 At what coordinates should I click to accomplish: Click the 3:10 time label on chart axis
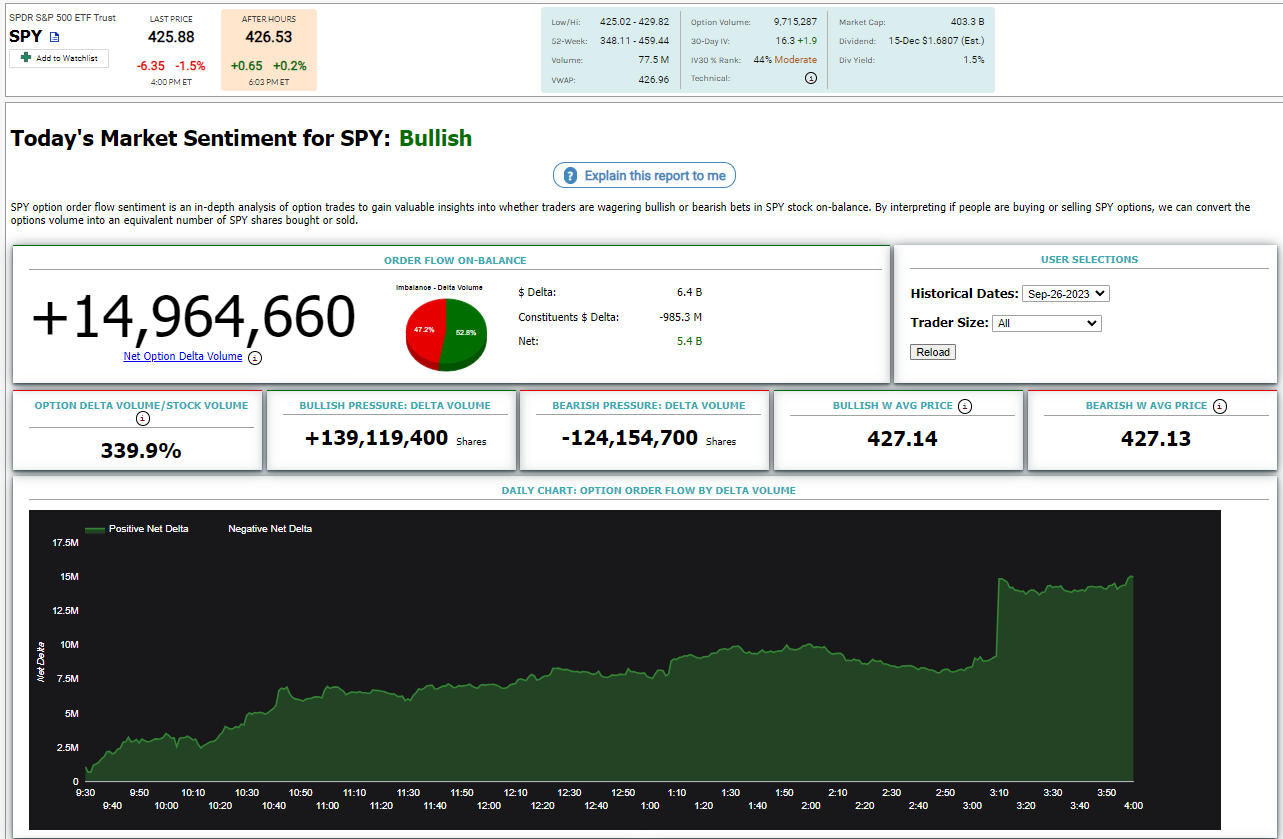tap(999, 792)
